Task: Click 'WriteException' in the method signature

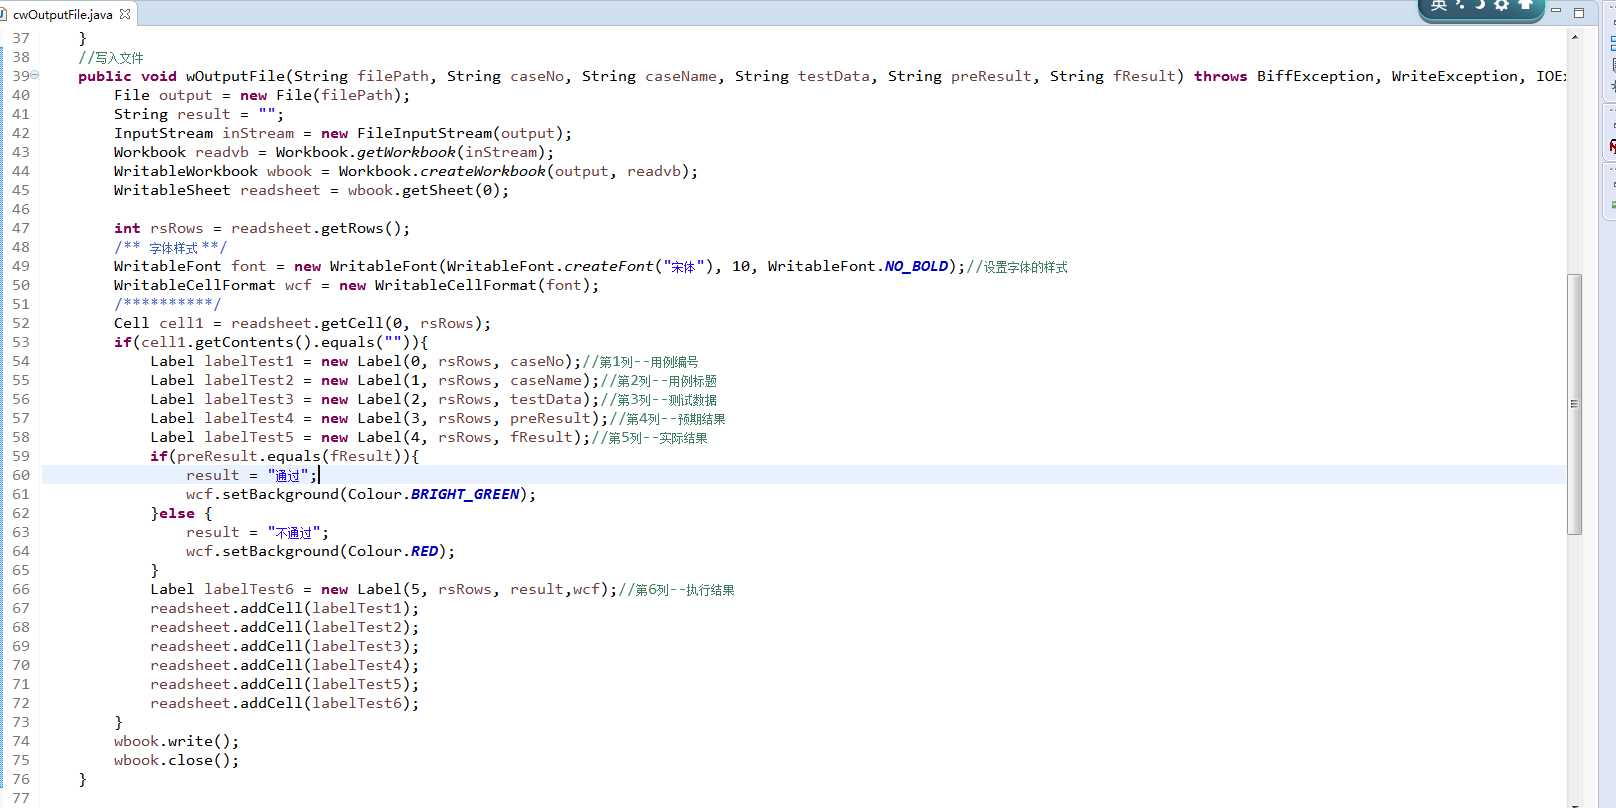Action: pyautogui.click(x=1455, y=76)
